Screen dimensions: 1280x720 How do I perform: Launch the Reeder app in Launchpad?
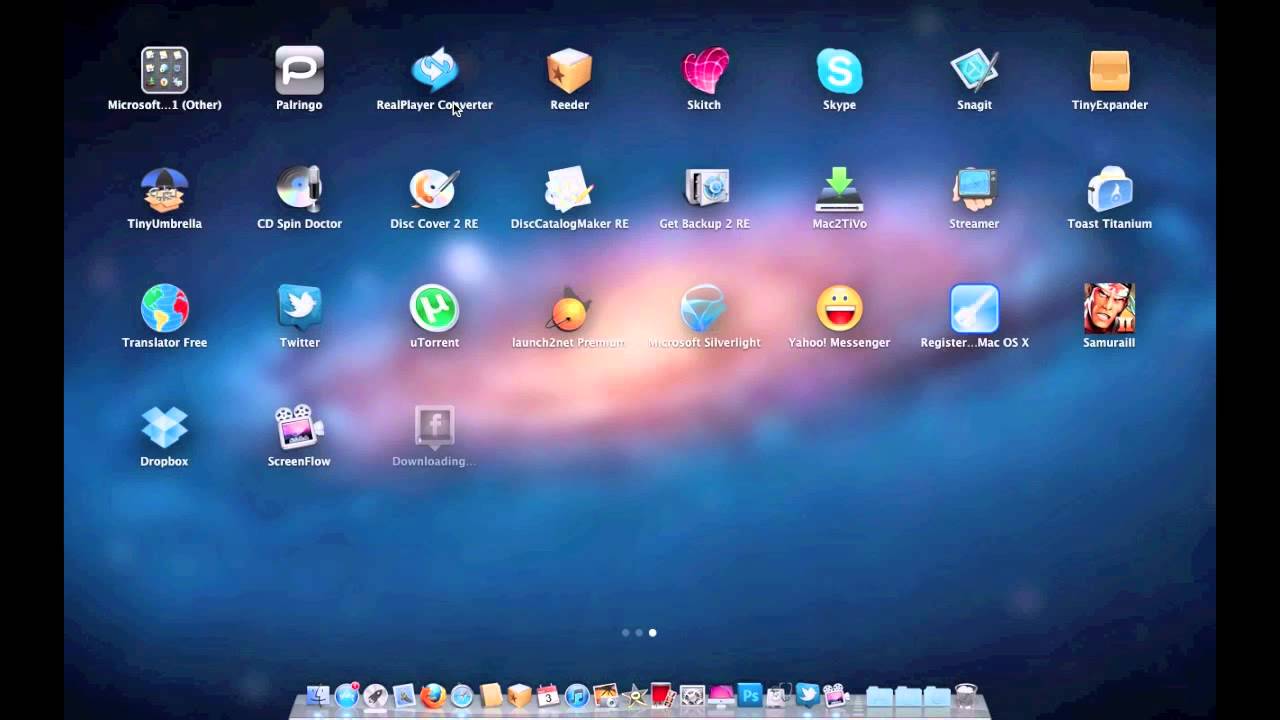(569, 71)
